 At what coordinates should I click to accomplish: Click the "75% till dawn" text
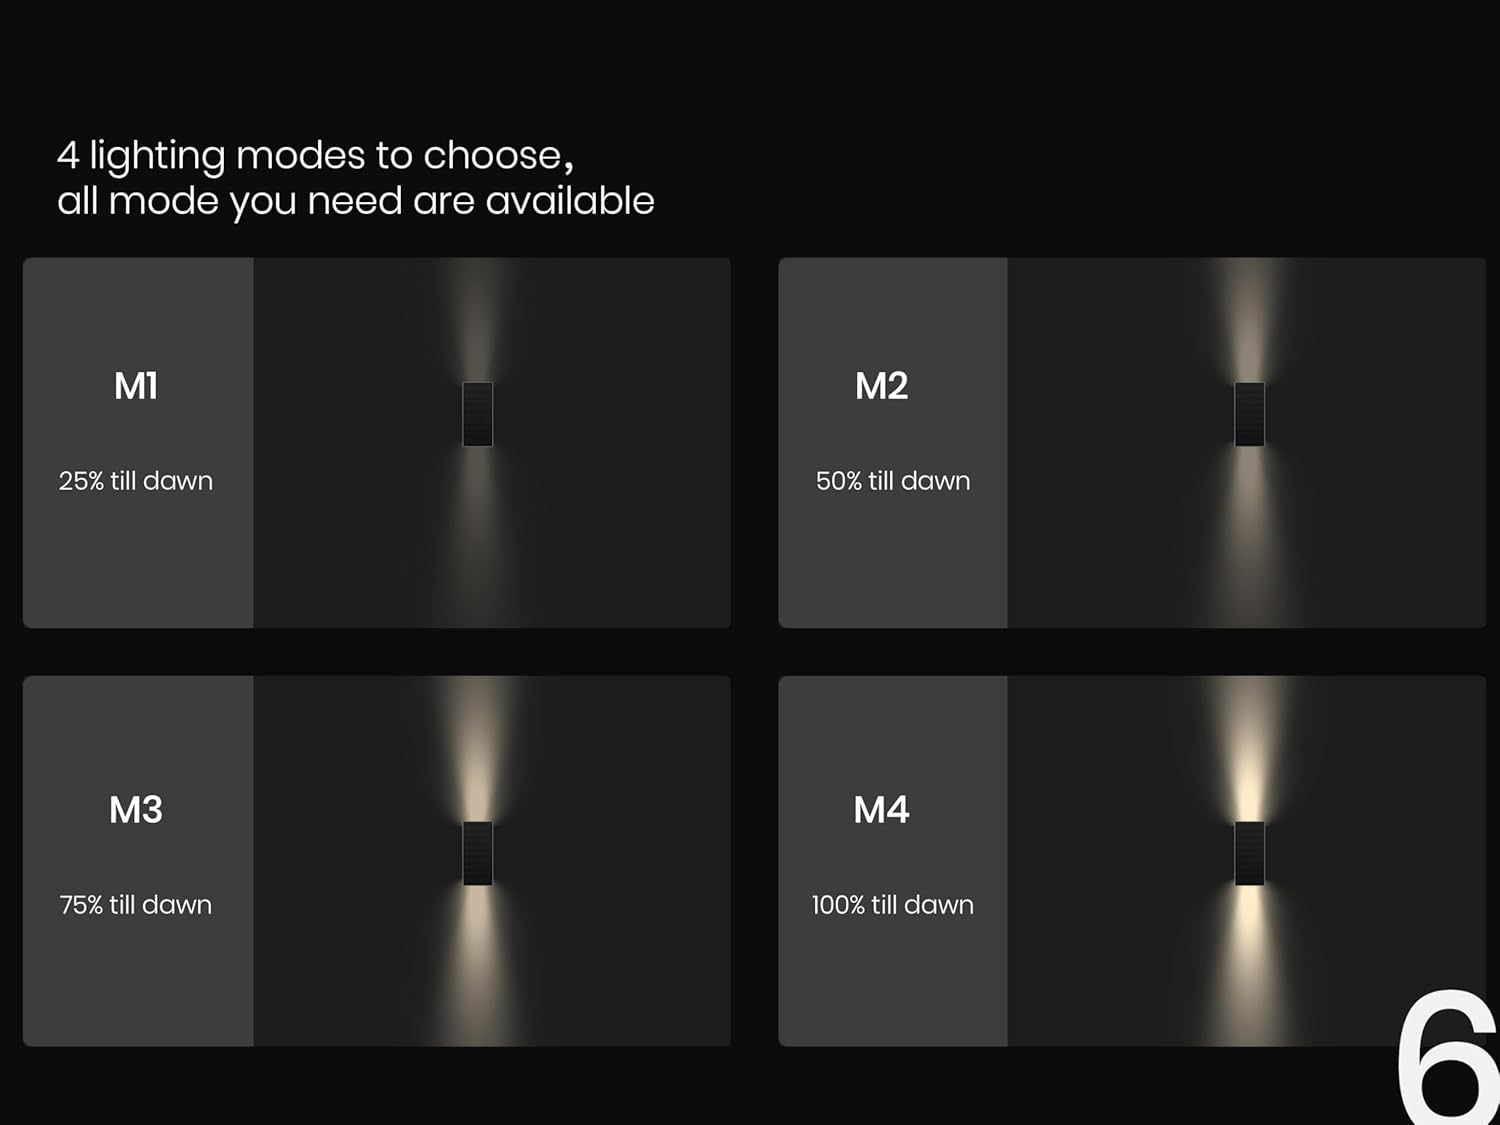click(x=136, y=905)
